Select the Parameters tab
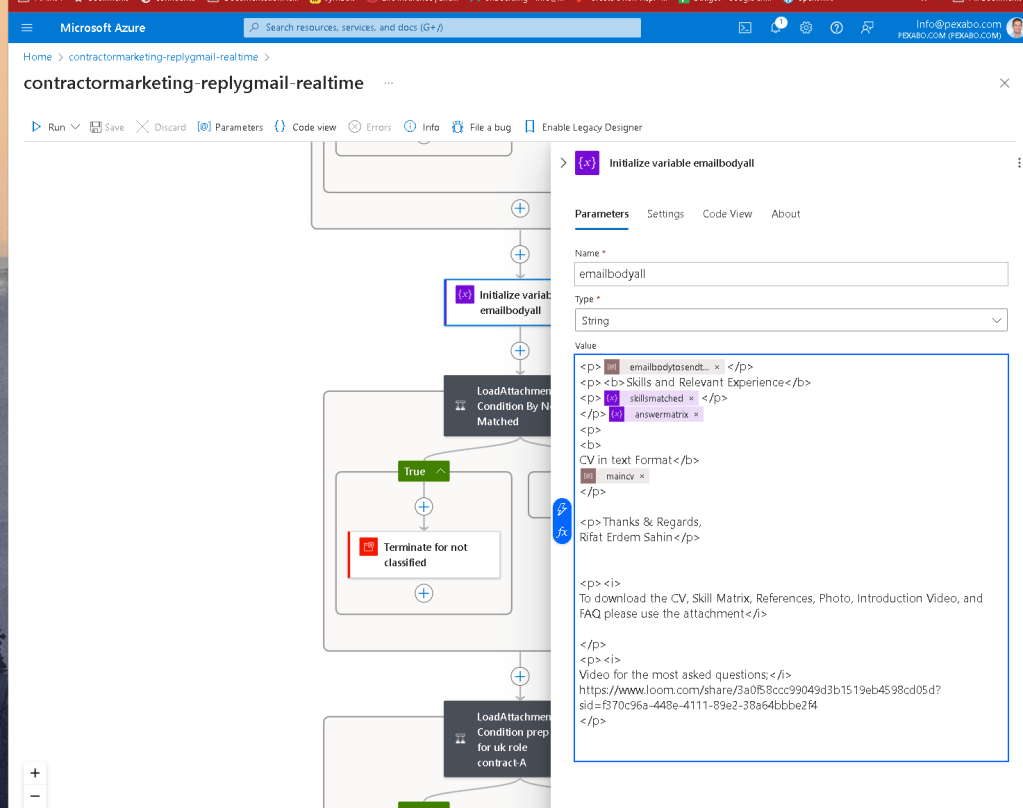The width and height of the screenshot is (1023, 808). [x=602, y=214]
